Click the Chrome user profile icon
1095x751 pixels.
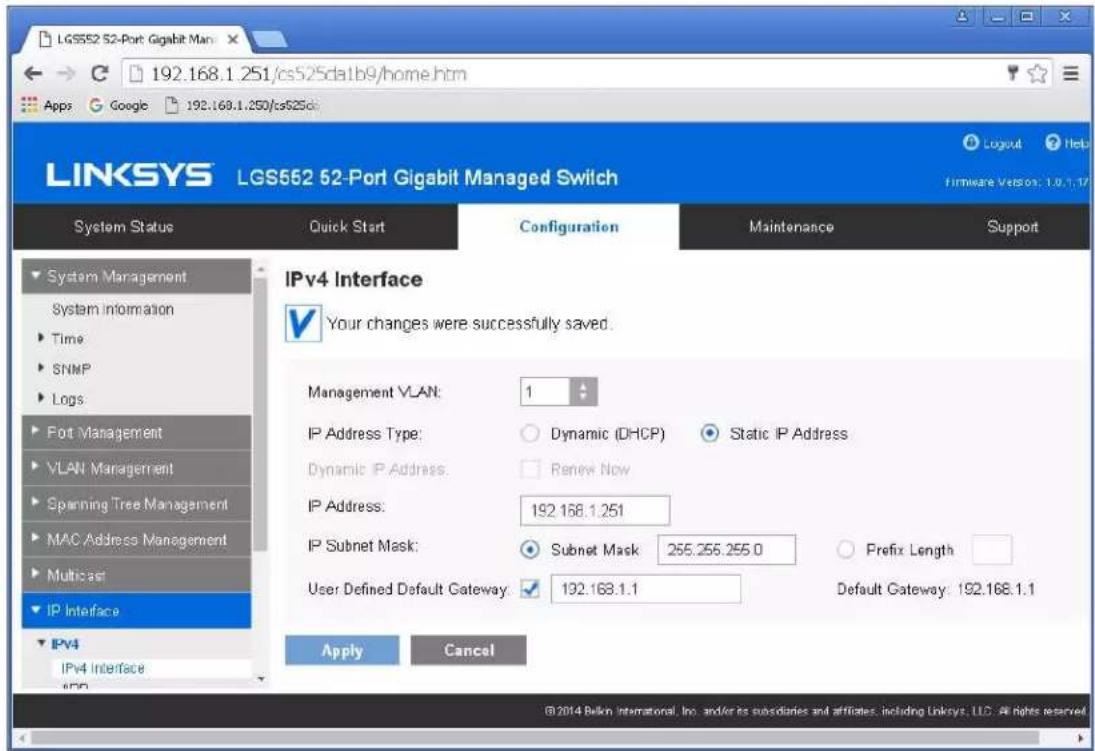pos(963,17)
